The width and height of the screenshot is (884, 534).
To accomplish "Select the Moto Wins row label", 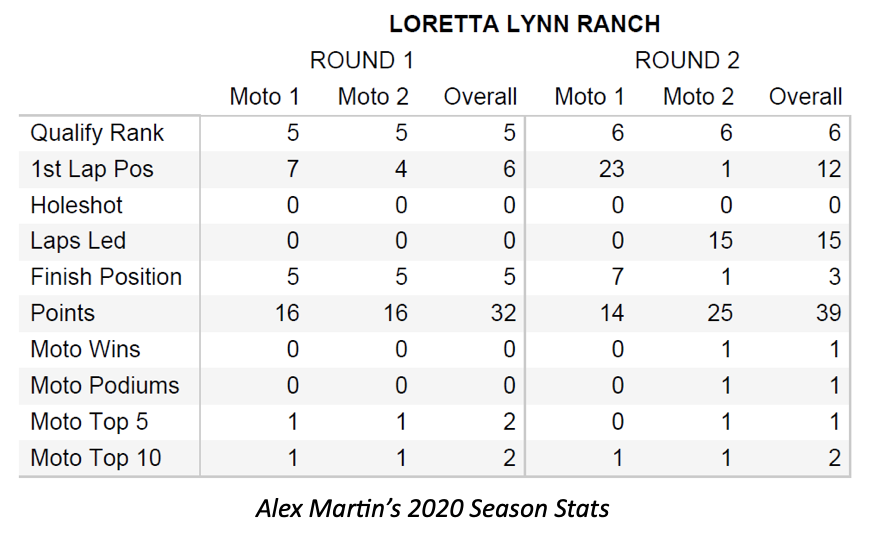I will (85, 349).
